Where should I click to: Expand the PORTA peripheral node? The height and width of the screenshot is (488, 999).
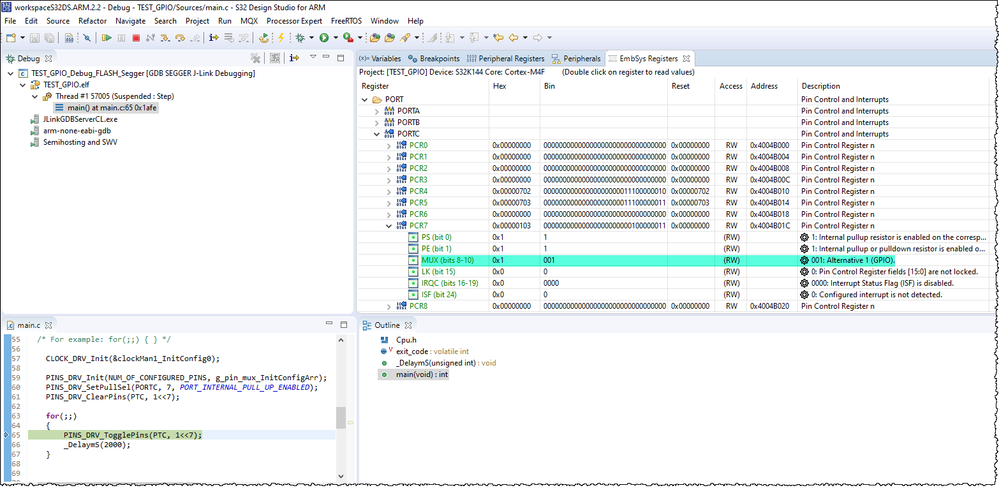point(377,111)
